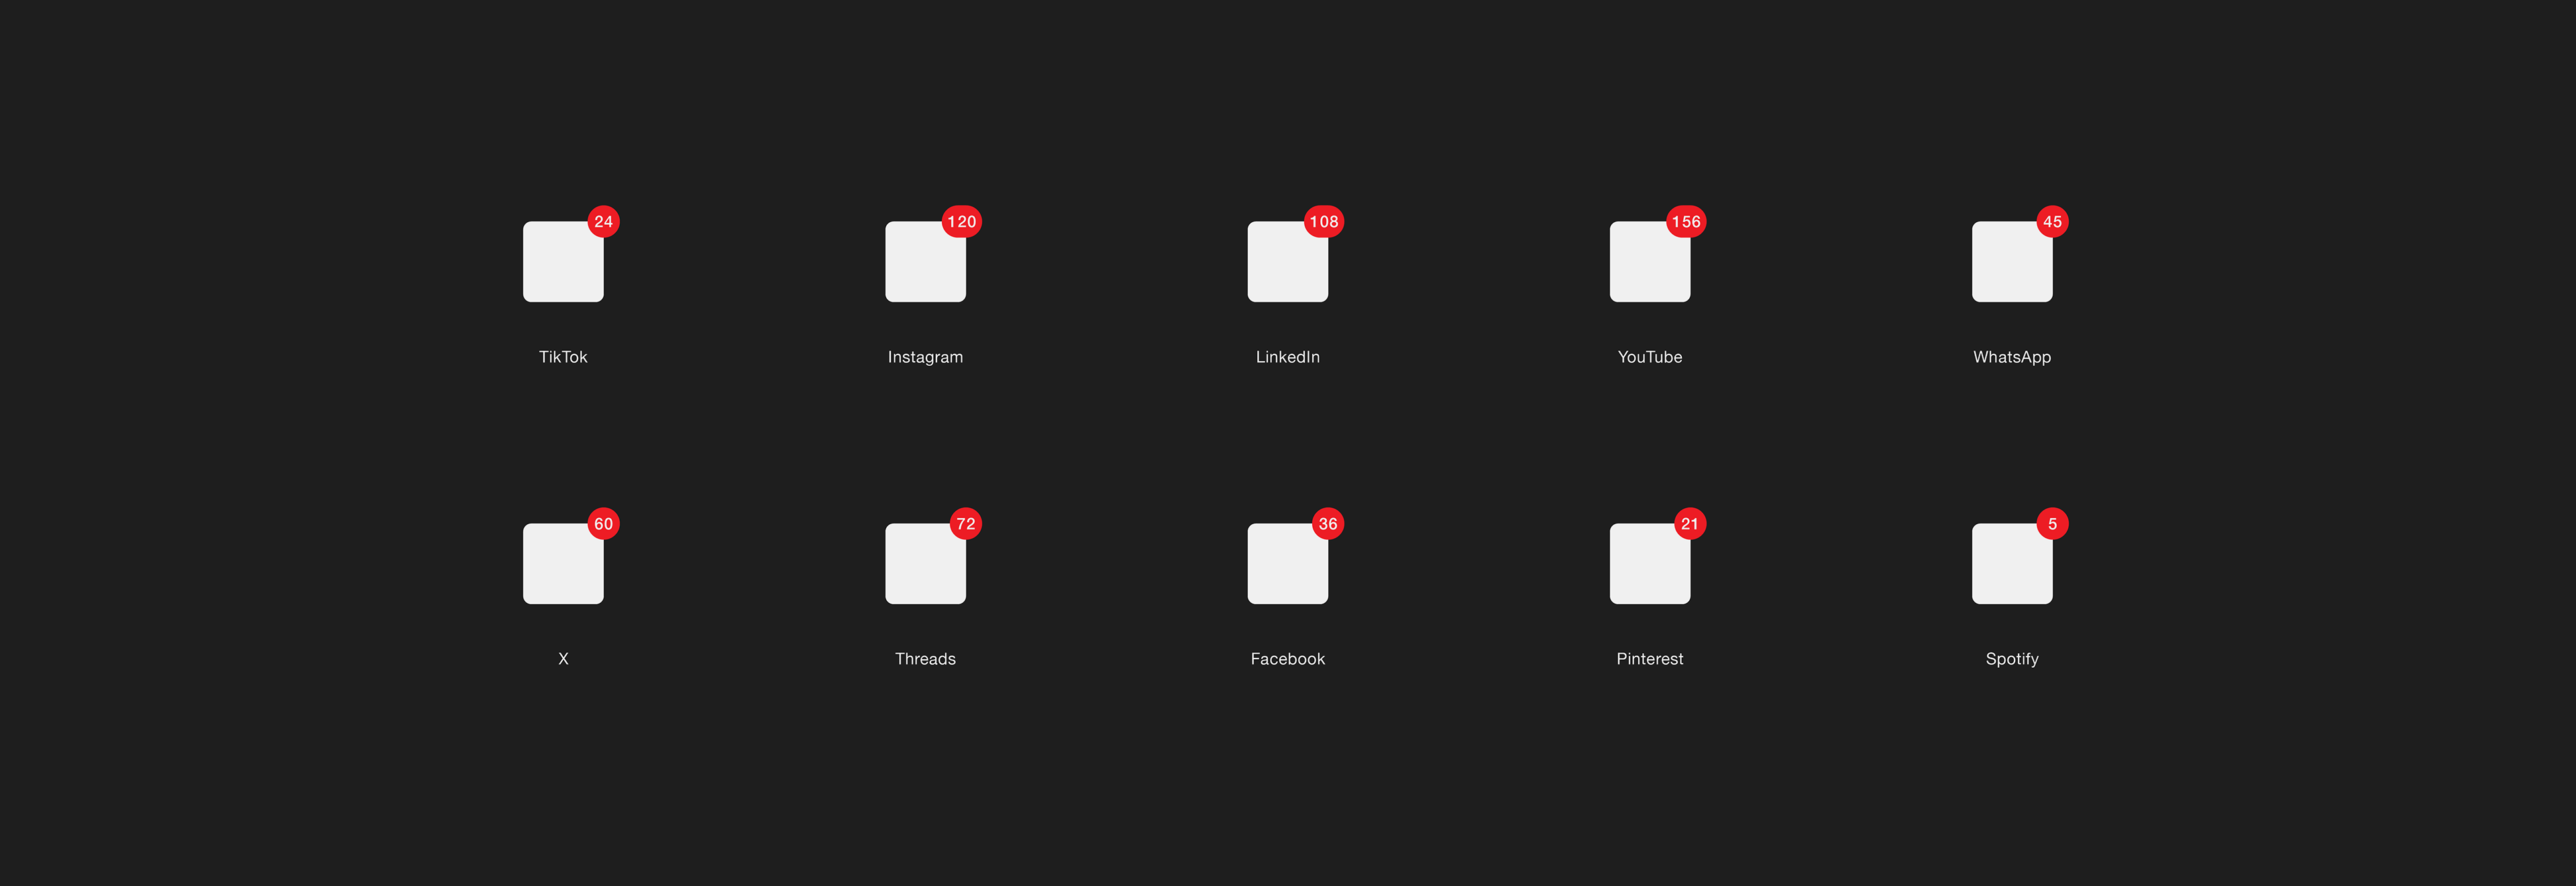
Task: Tap the 108 badge on LinkedIn
Action: 1324,222
